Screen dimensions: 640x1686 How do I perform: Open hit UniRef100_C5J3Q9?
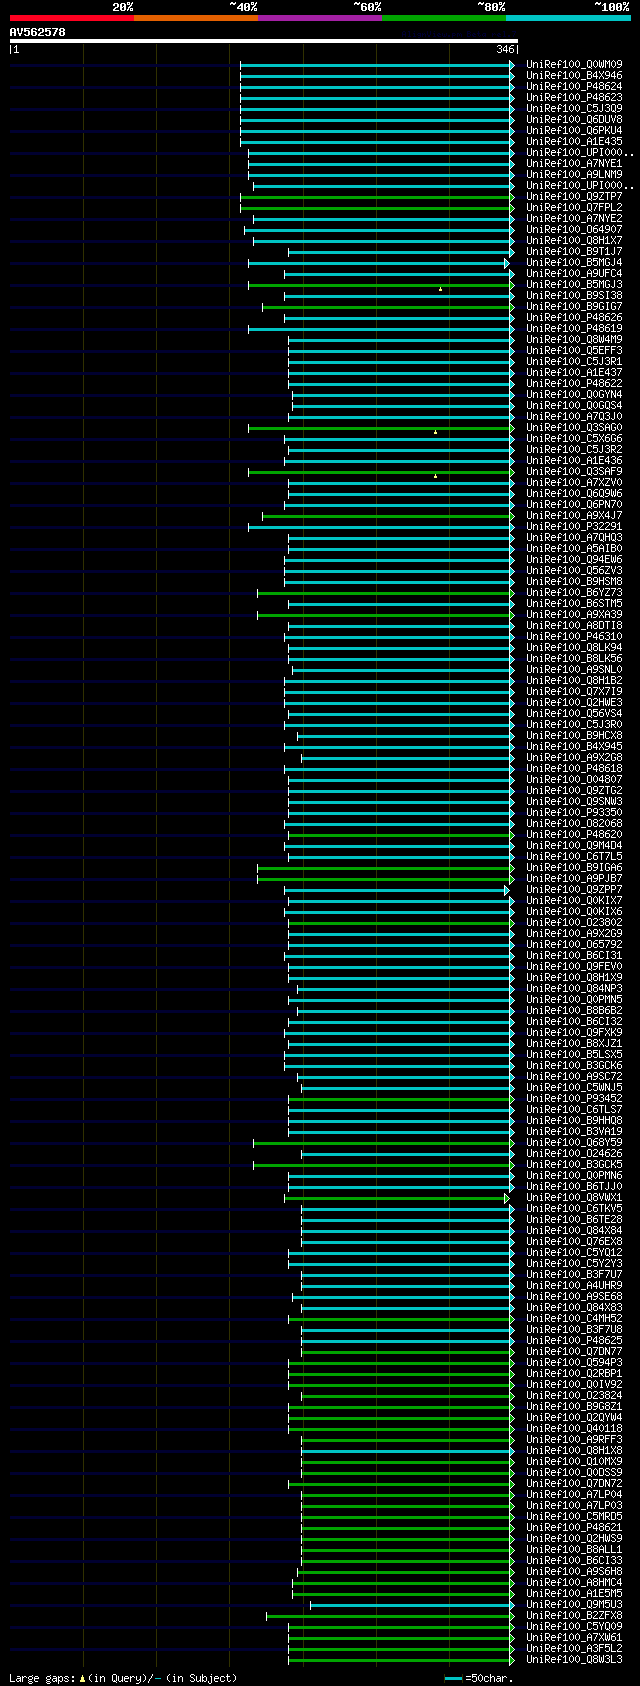click(574, 109)
